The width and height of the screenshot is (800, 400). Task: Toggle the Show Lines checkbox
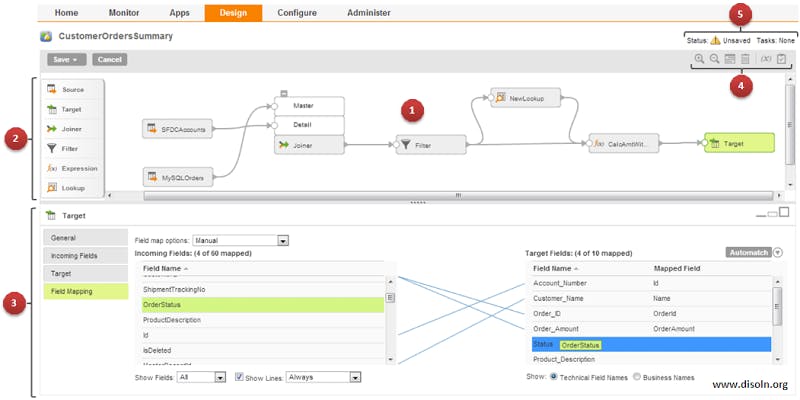(239, 377)
